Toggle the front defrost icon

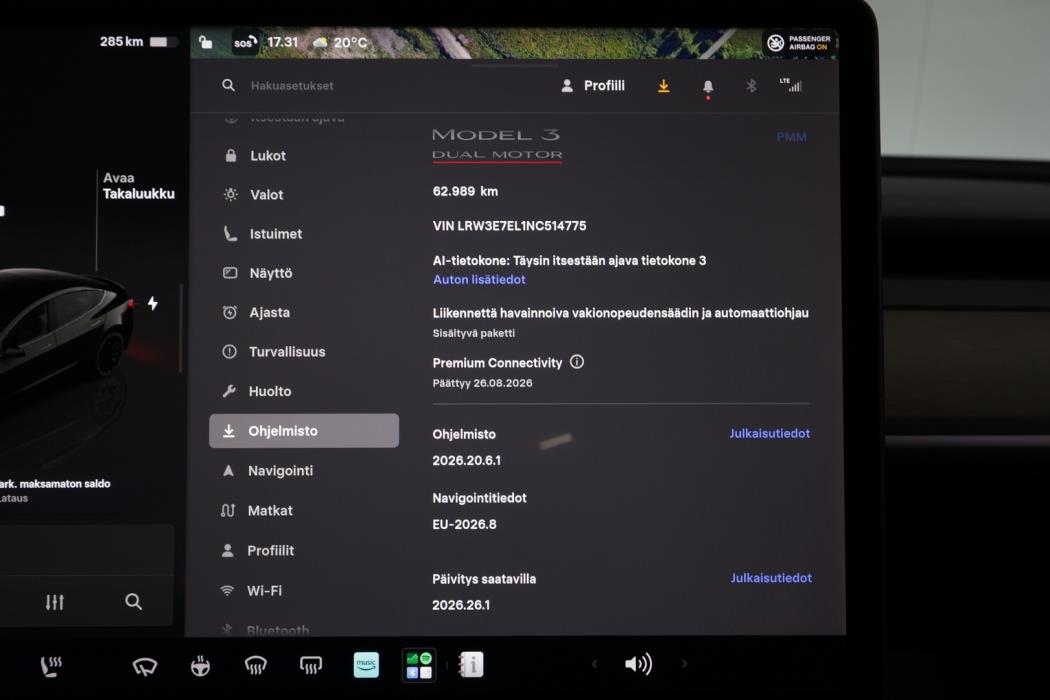pyautogui.click(x=255, y=666)
